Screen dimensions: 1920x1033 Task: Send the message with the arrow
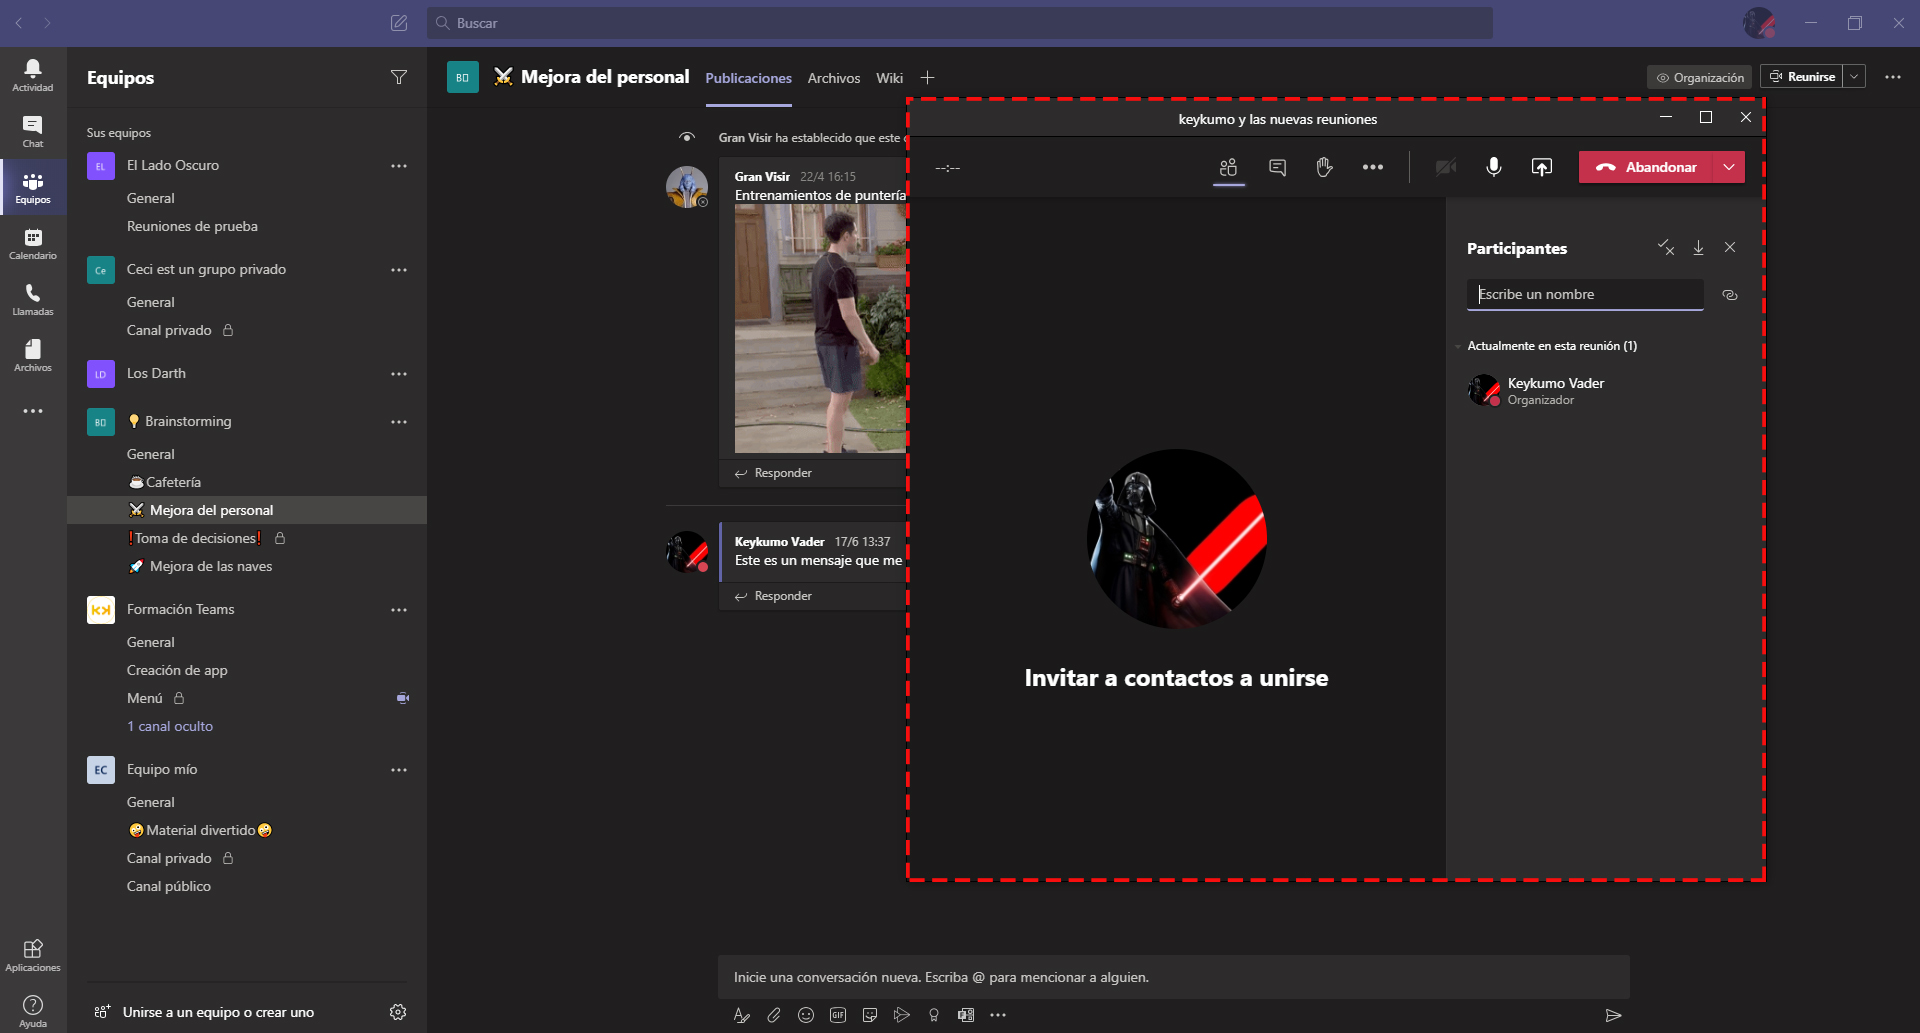pyautogui.click(x=1613, y=1015)
